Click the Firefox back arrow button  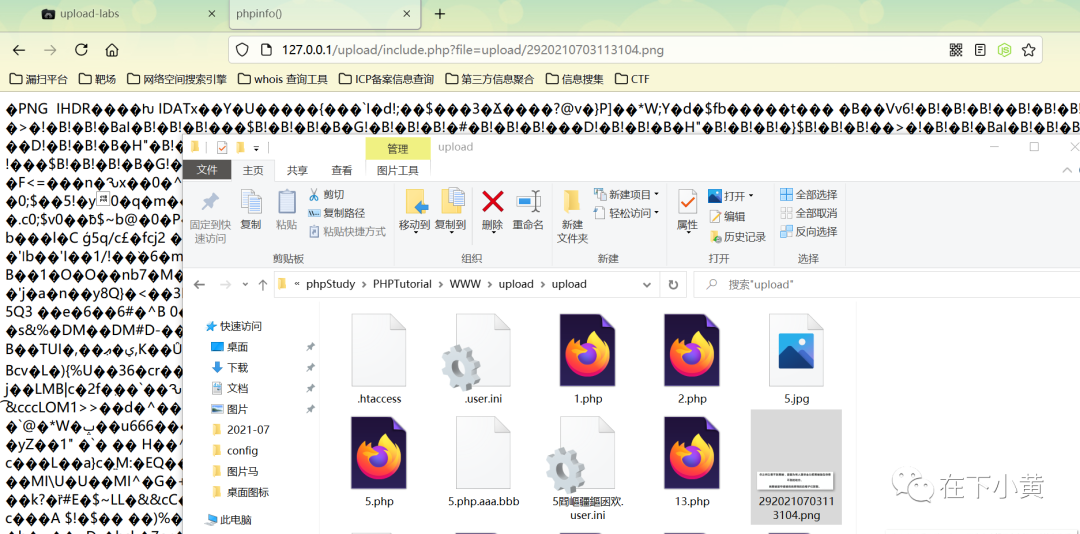[x=19, y=50]
